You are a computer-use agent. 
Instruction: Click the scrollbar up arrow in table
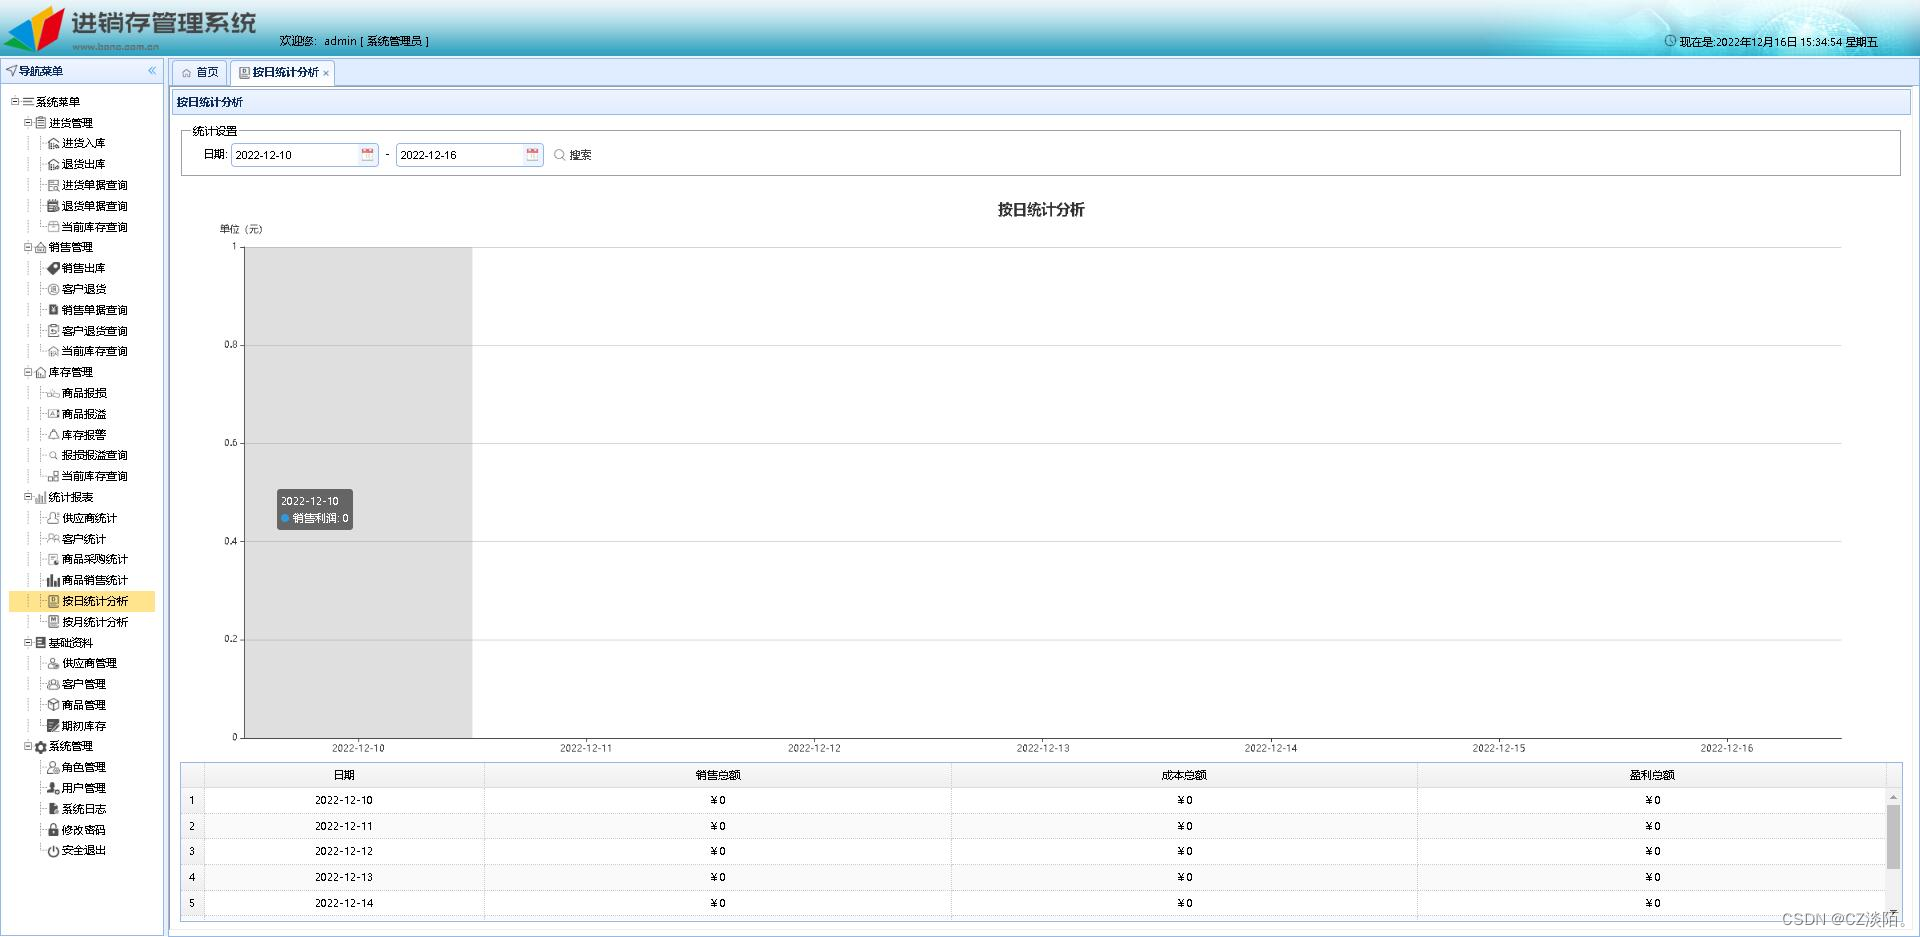[1893, 797]
